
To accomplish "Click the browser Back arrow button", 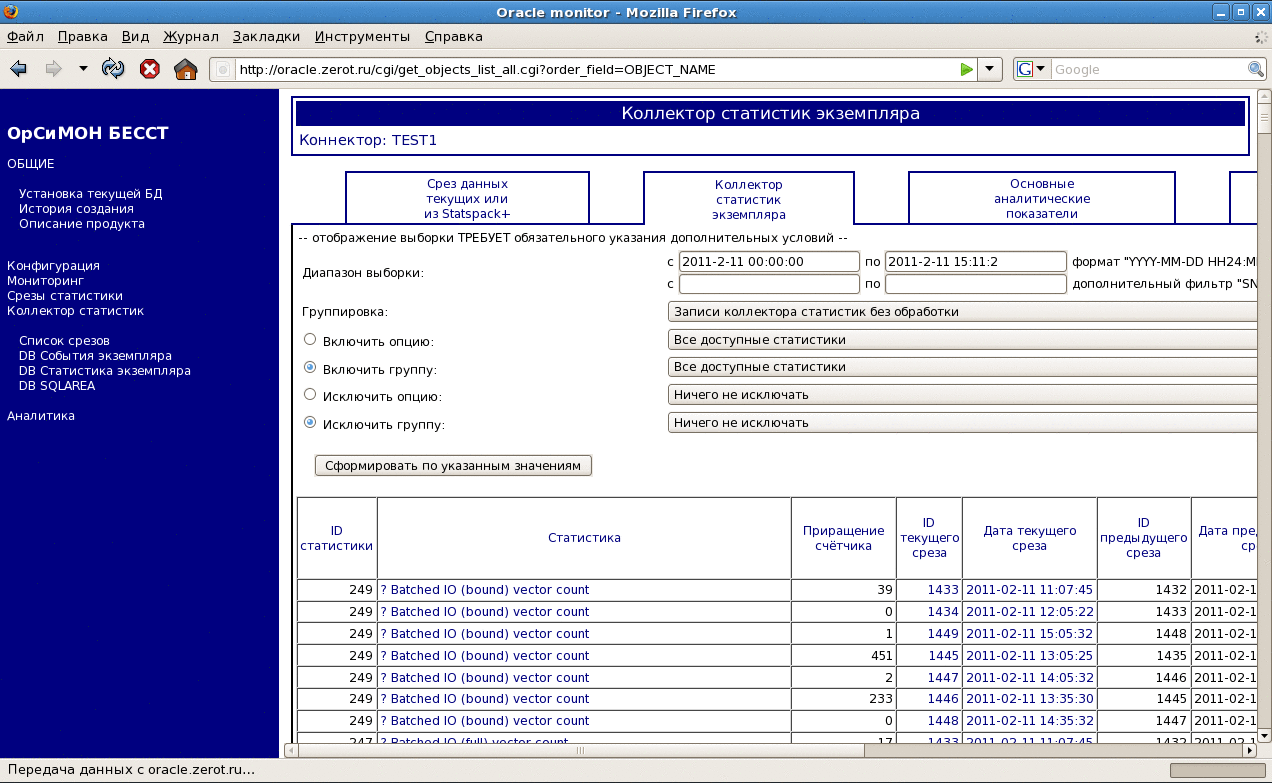I will (x=19, y=69).
